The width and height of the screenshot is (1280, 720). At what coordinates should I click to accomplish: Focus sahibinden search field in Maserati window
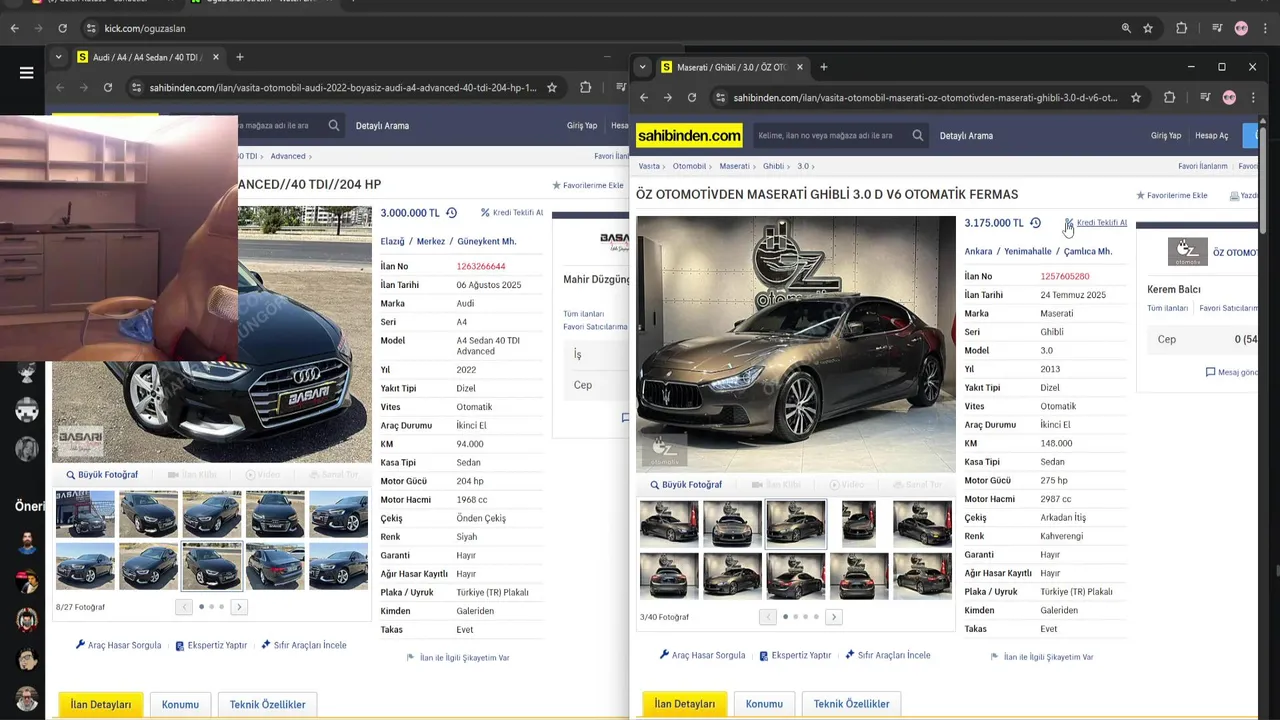(x=833, y=135)
